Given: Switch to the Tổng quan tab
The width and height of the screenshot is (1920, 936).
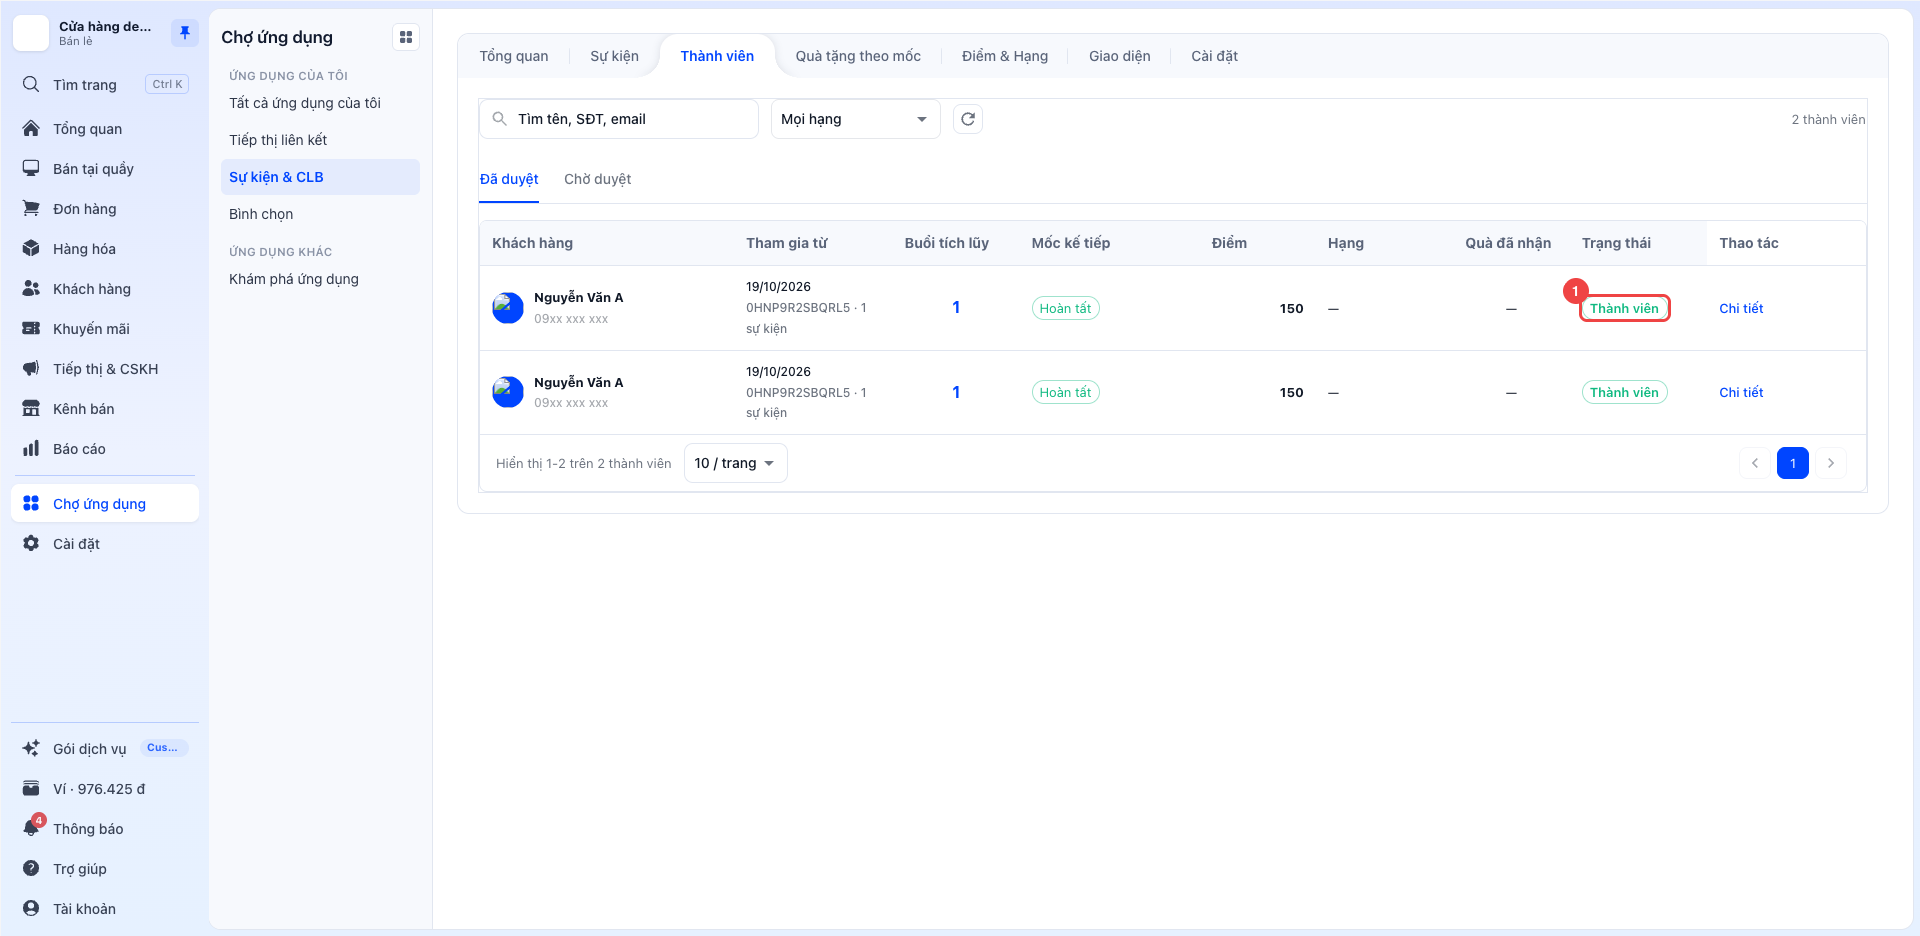Looking at the screenshot, I should (514, 56).
